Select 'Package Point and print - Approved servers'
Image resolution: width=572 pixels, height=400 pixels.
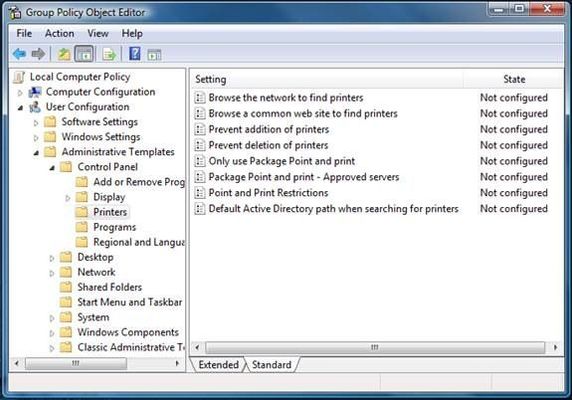coord(304,177)
